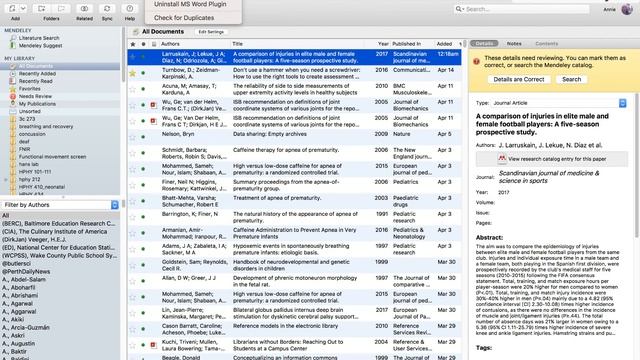
Task: Click the red review warning icon
Action: click(x=476, y=62)
